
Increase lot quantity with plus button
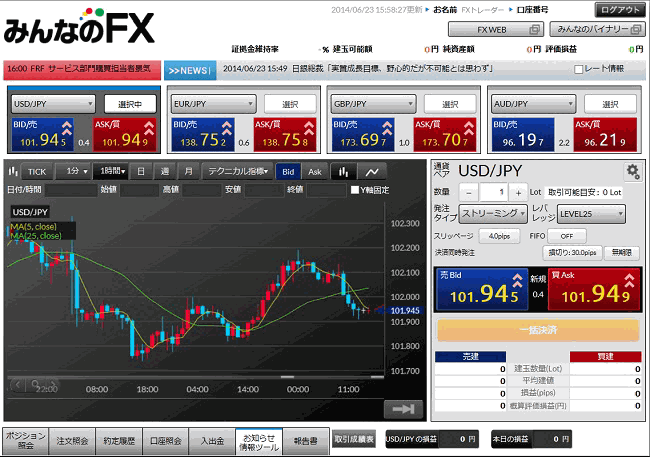click(x=518, y=192)
